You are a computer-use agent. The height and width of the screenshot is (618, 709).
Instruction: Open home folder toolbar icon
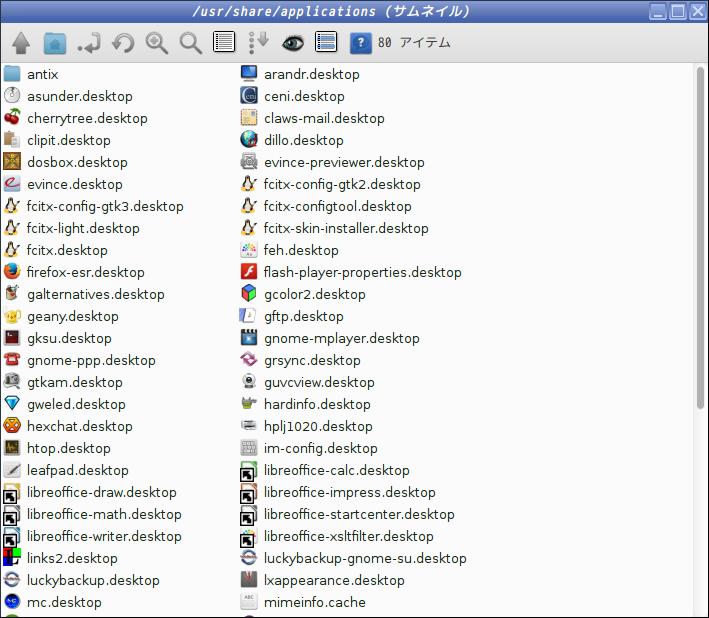(x=55, y=43)
